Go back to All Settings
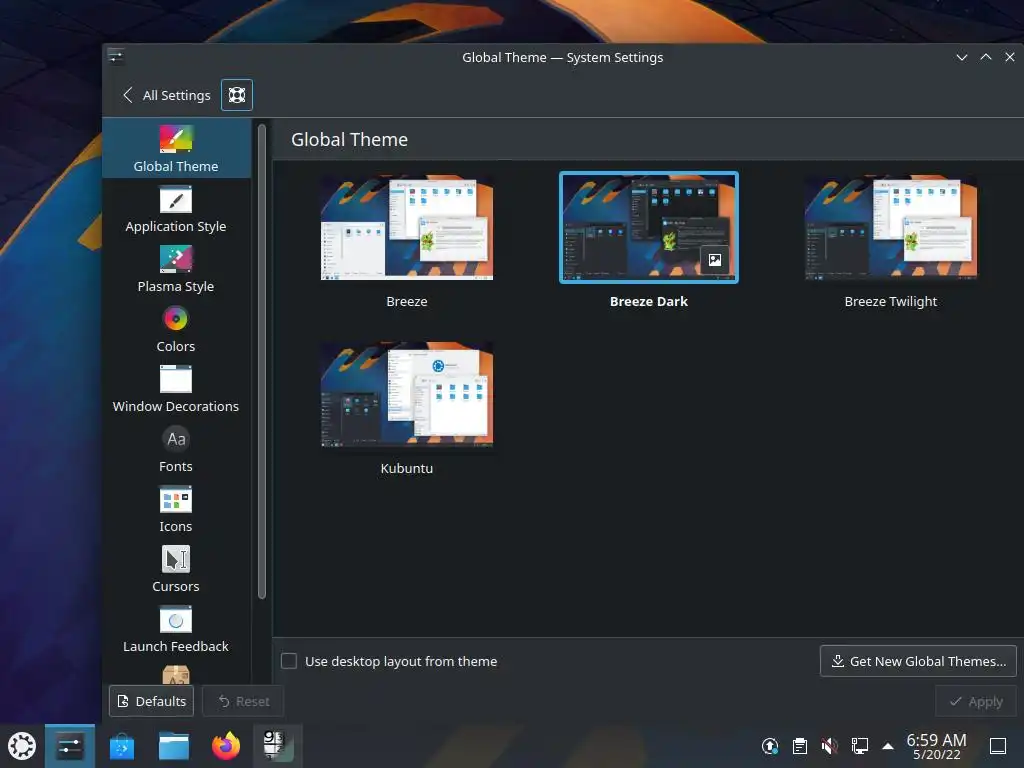This screenshot has height=768, width=1024. coord(167,95)
